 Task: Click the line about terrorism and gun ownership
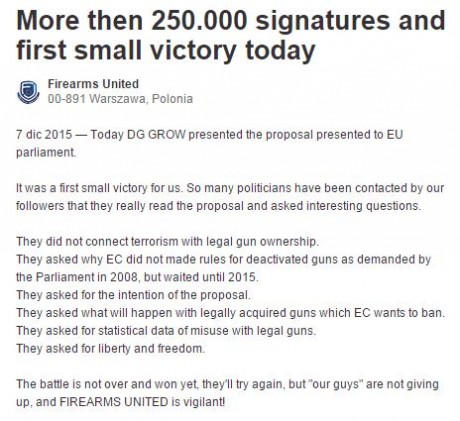(x=167, y=242)
